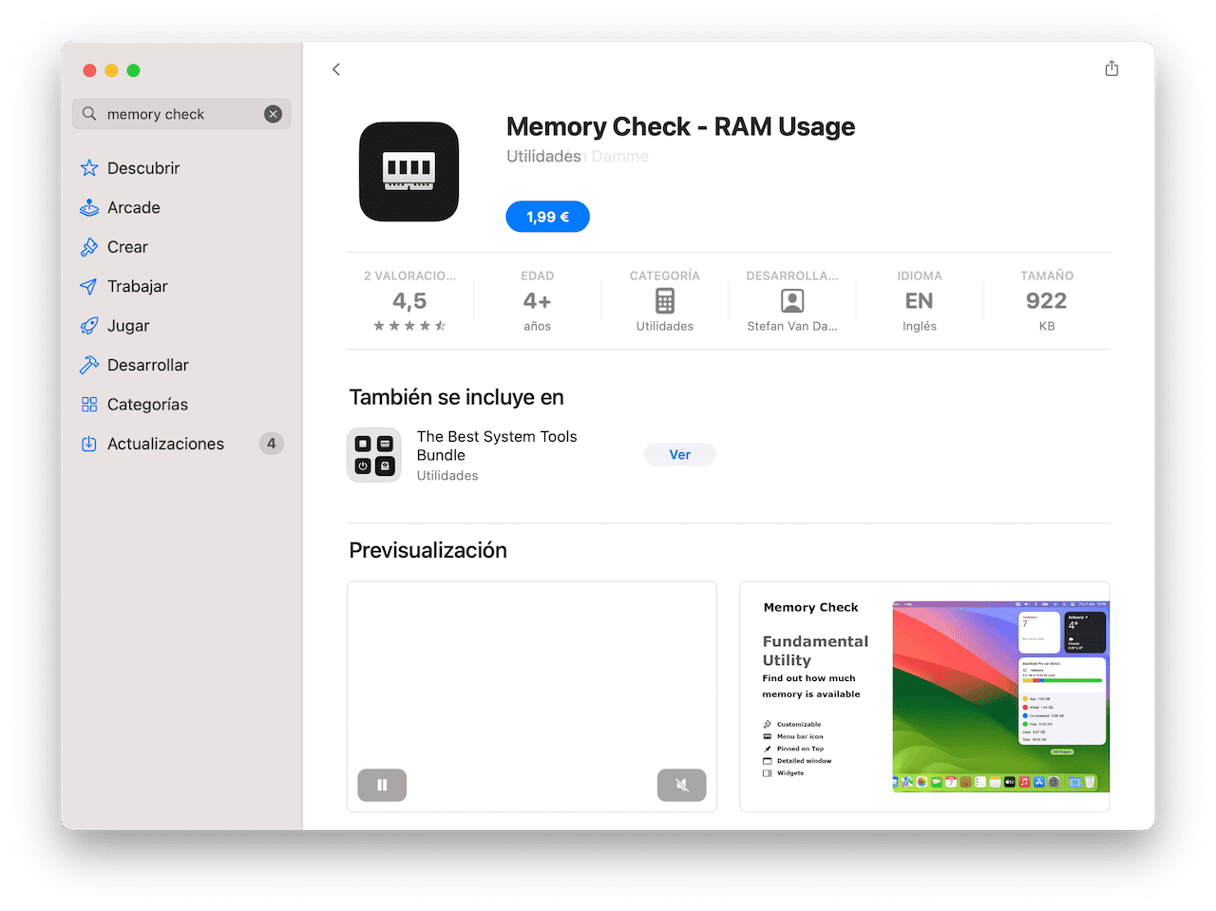Go back using the back chevron
1216x911 pixels.
click(336, 69)
